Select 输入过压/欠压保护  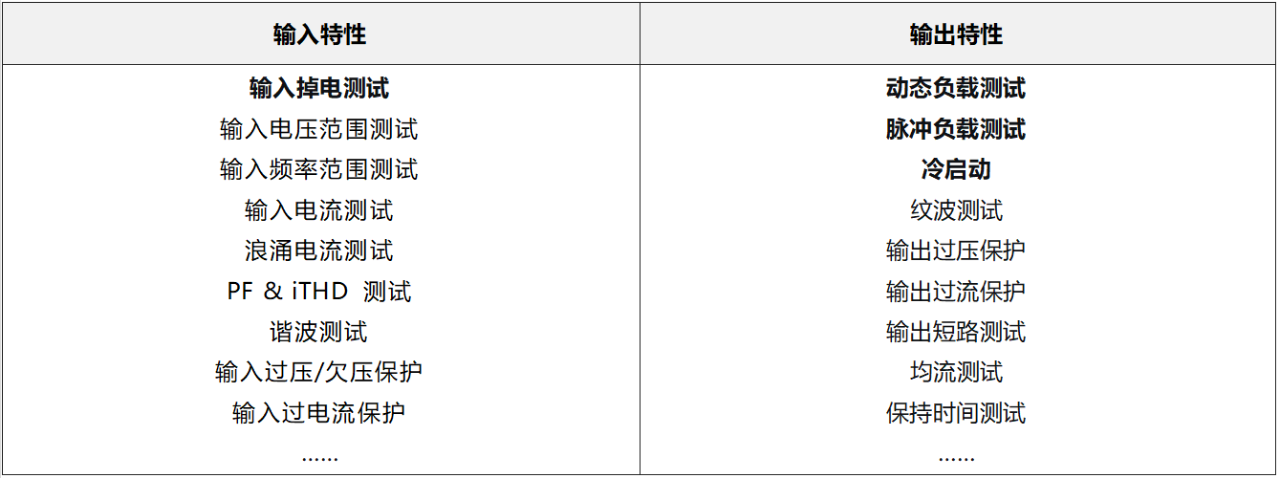pos(319,373)
